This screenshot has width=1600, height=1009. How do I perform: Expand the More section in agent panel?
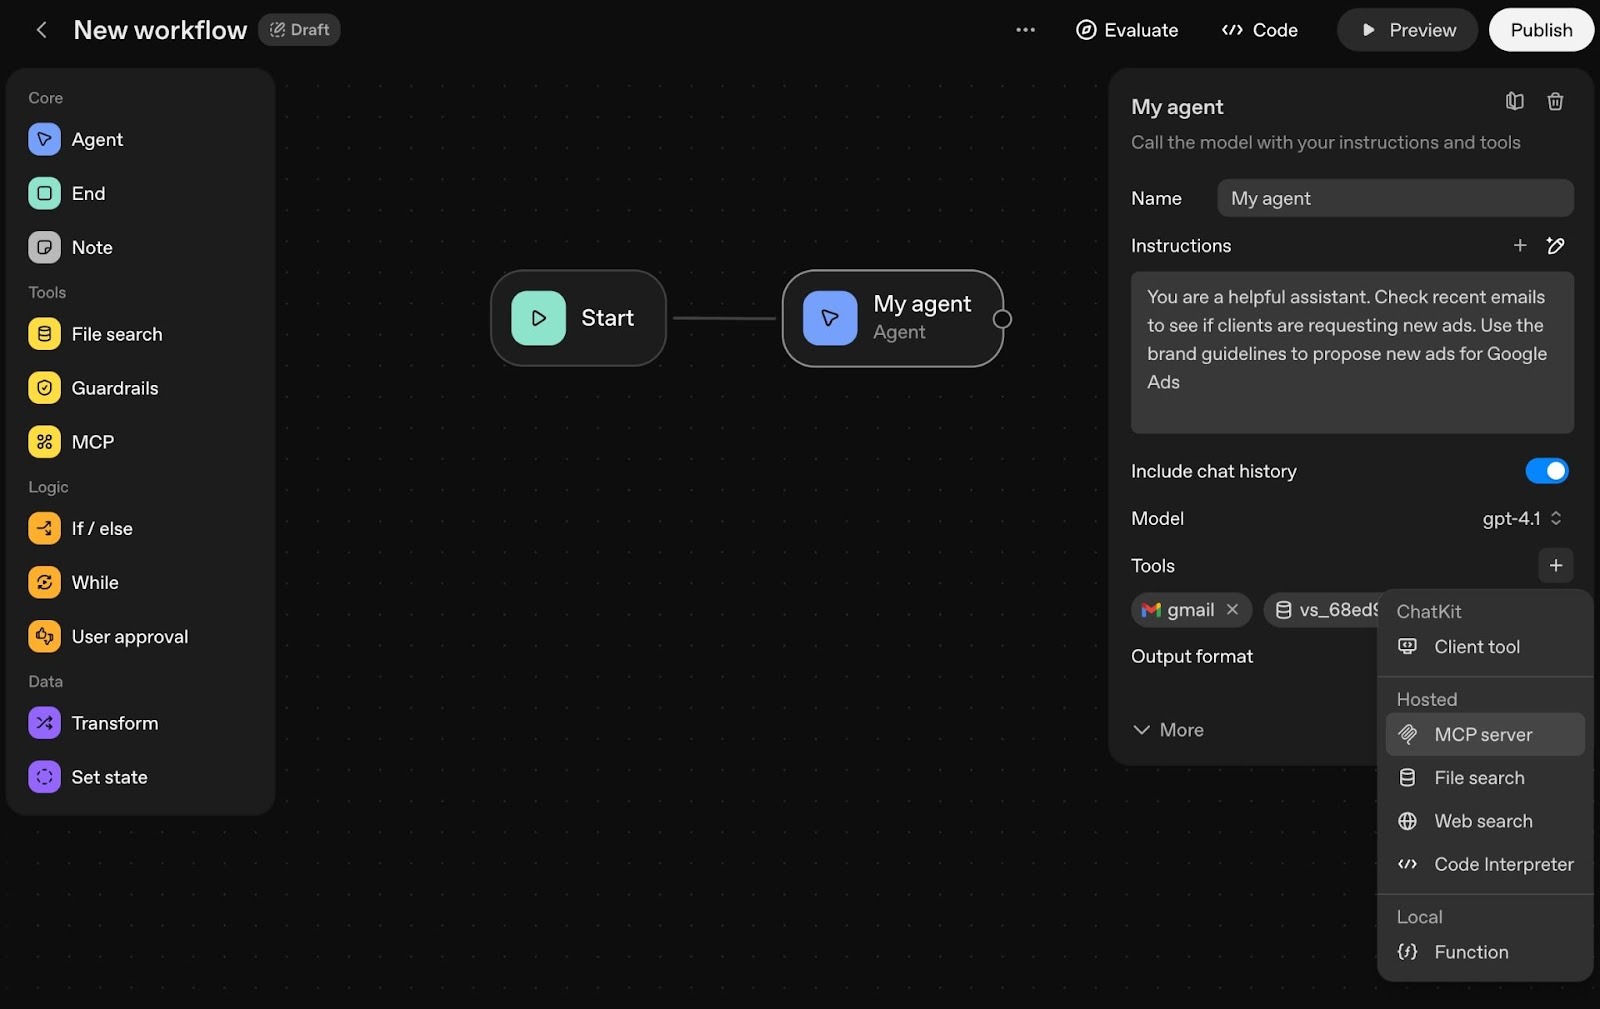tap(1167, 730)
